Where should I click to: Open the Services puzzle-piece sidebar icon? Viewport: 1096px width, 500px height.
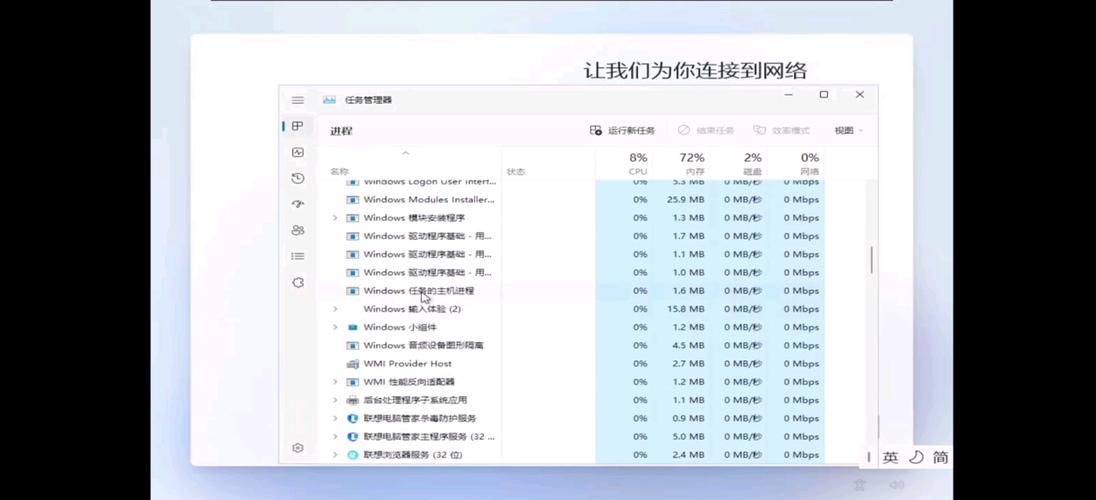tap(298, 283)
